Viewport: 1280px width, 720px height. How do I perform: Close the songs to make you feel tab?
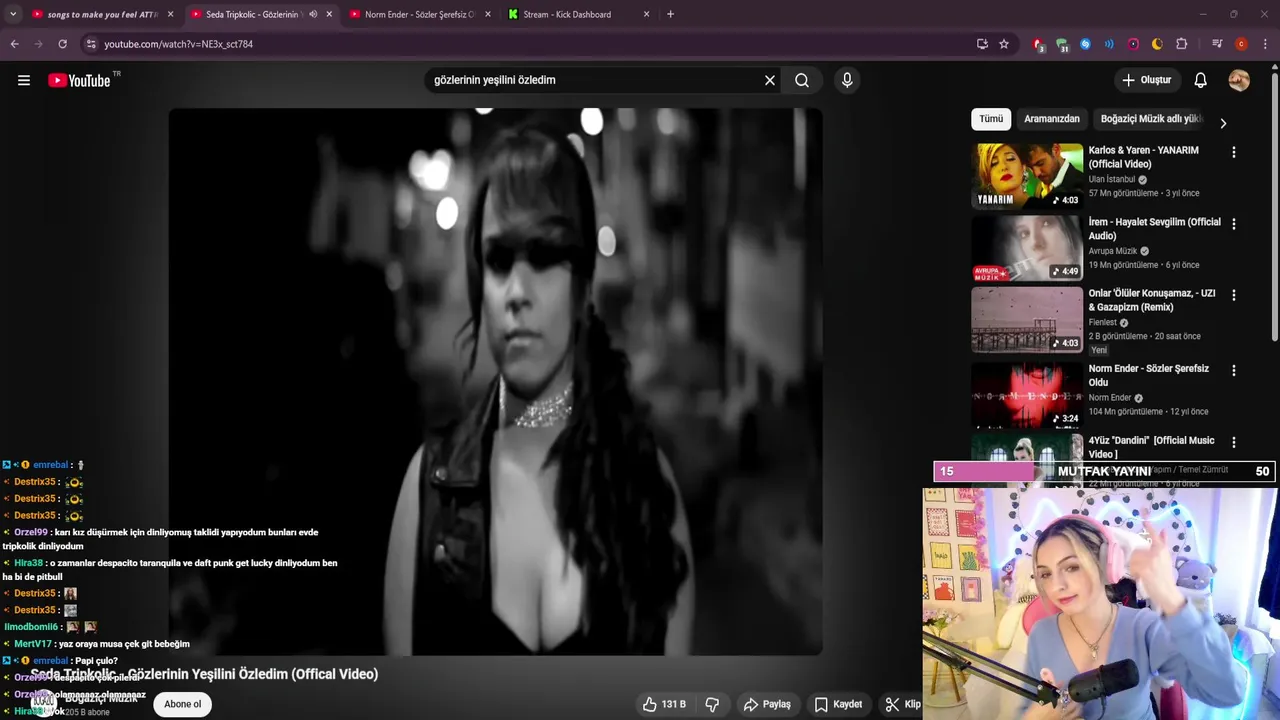click(170, 14)
